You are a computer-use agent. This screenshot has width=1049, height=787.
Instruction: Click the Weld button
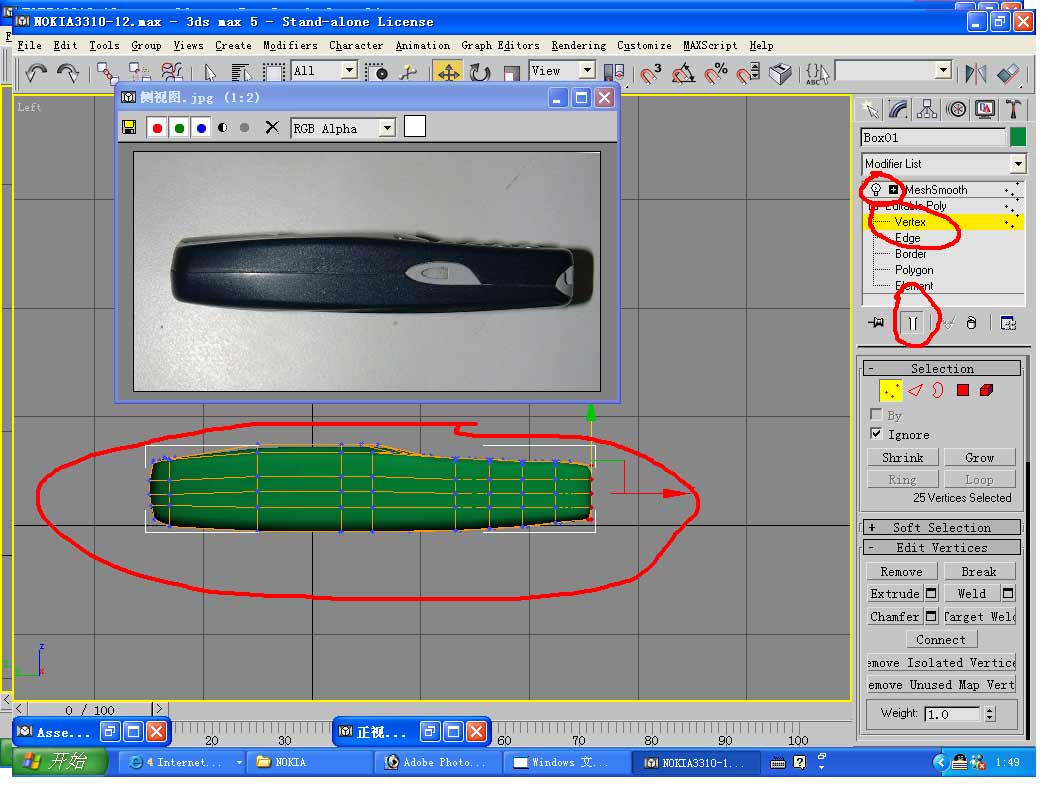(971, 594)
